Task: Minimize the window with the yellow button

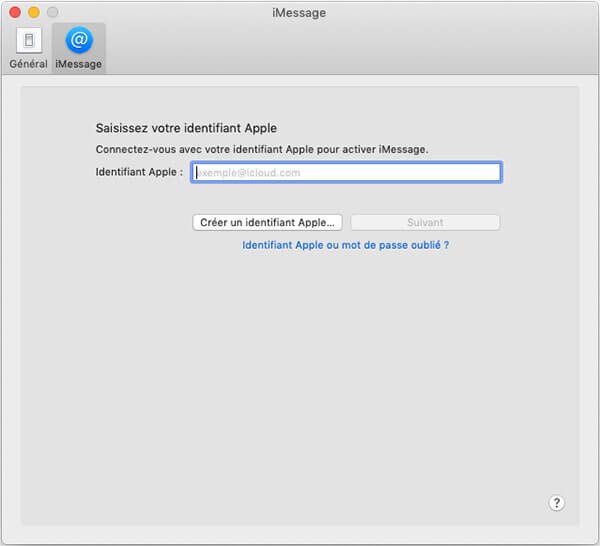Action: click(x=33, y=12)
